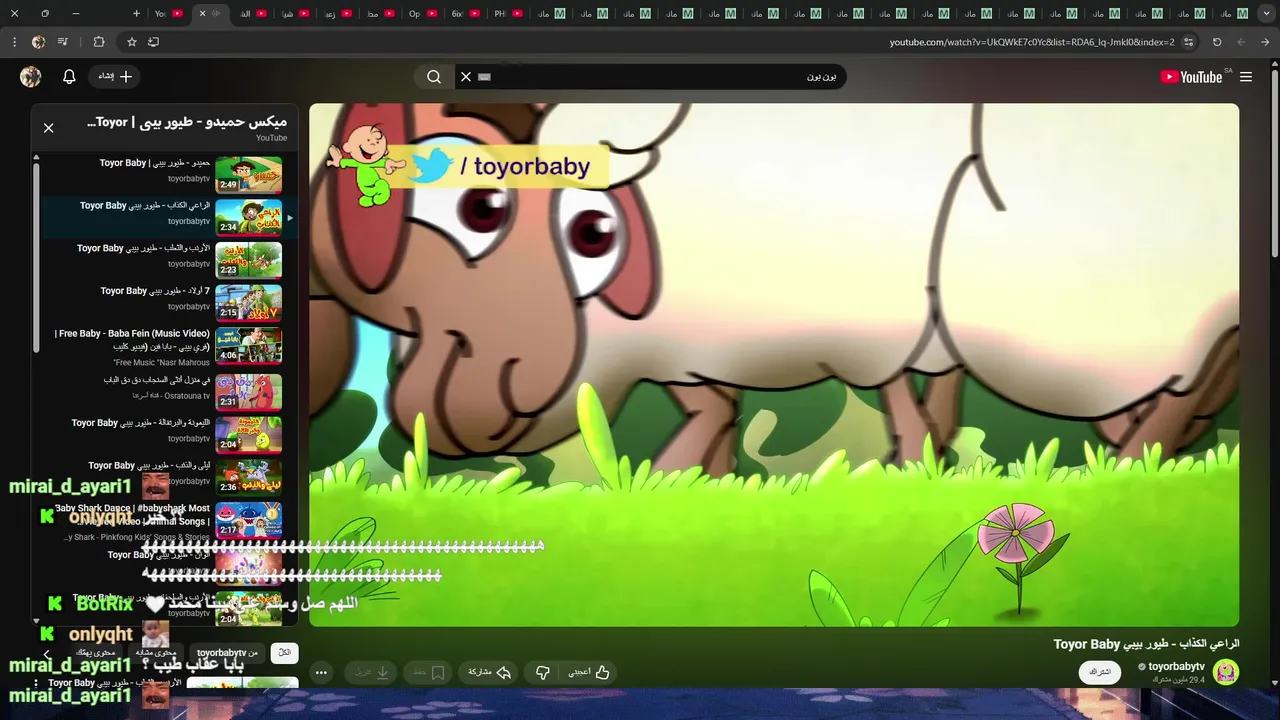The width and height of the screenshot is (1280, 720).
Task: Open the toyorbabytv channel avatar
Action: (x=1226, y=672)
